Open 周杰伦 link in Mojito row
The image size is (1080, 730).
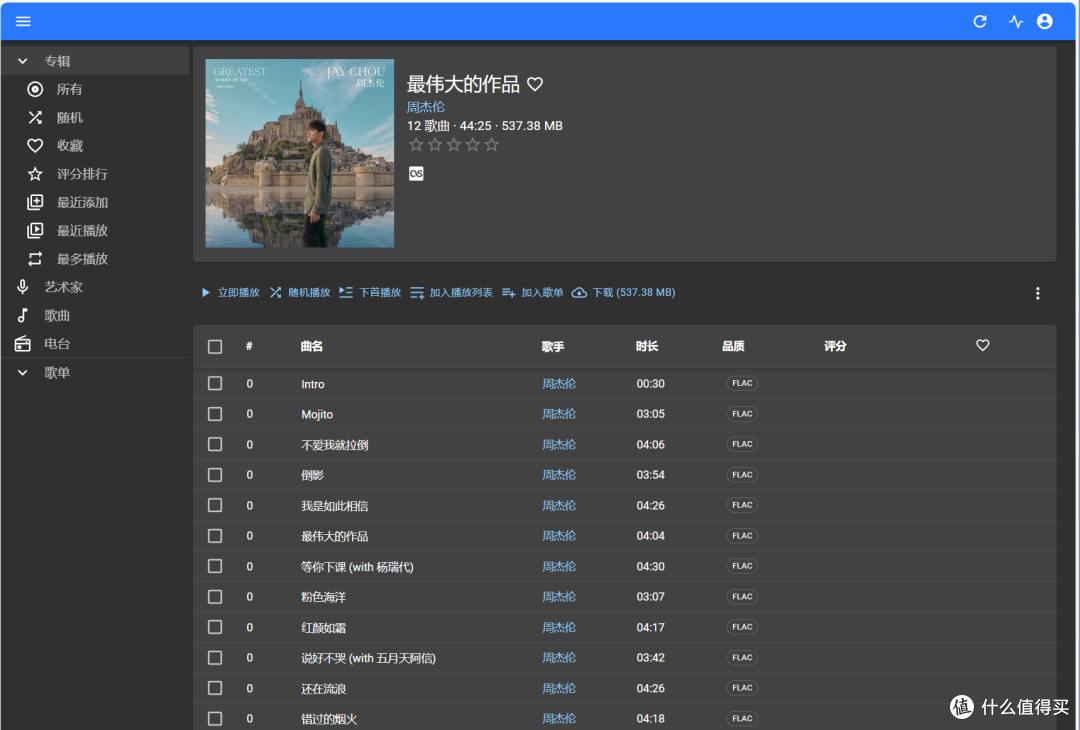point(559,414)
